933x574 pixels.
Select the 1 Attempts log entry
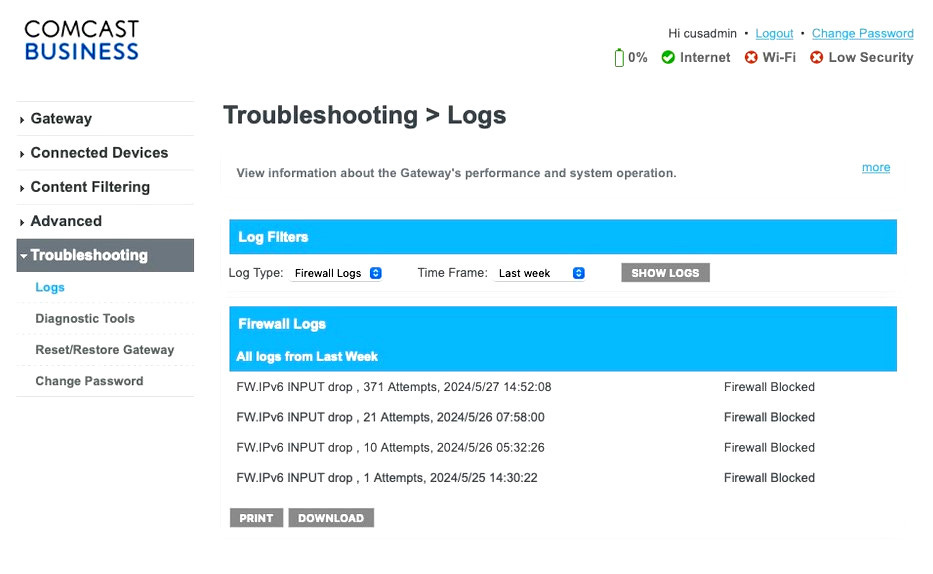tap(387, 478)
